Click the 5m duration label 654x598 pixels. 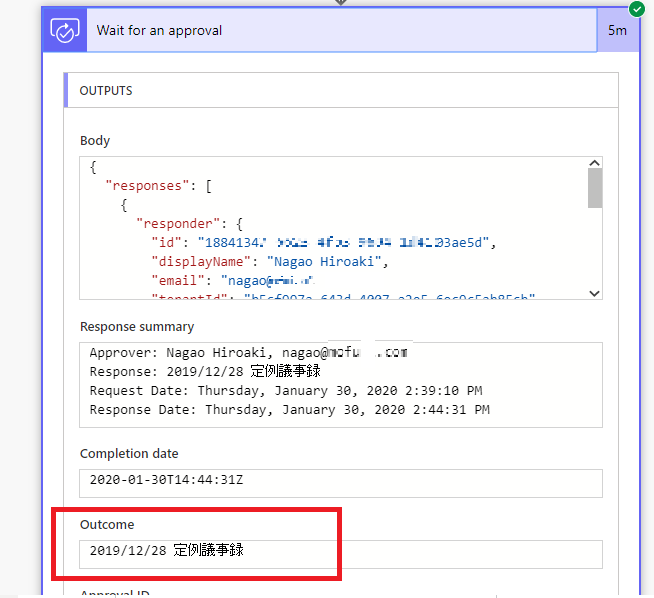(617, 30)
